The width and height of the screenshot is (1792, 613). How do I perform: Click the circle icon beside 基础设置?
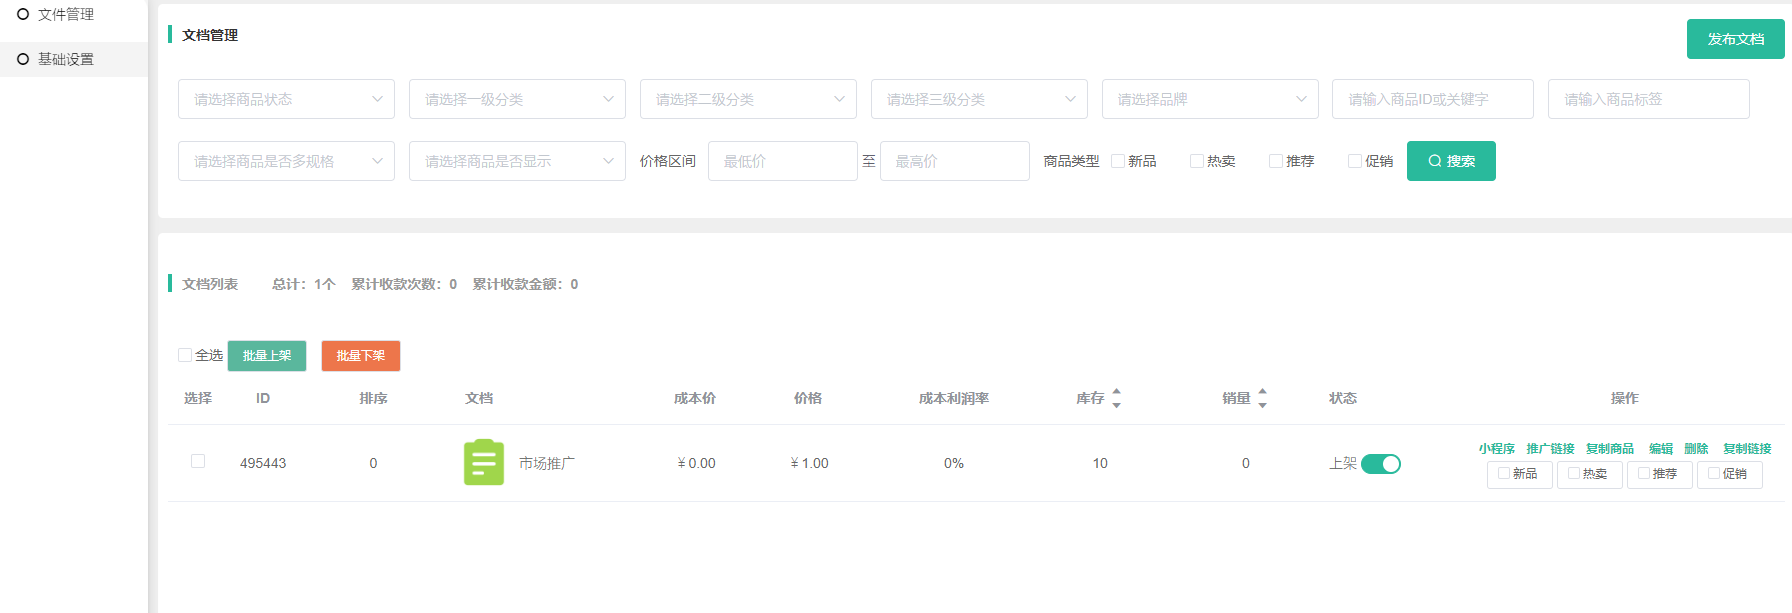click(x=23, y=59)
